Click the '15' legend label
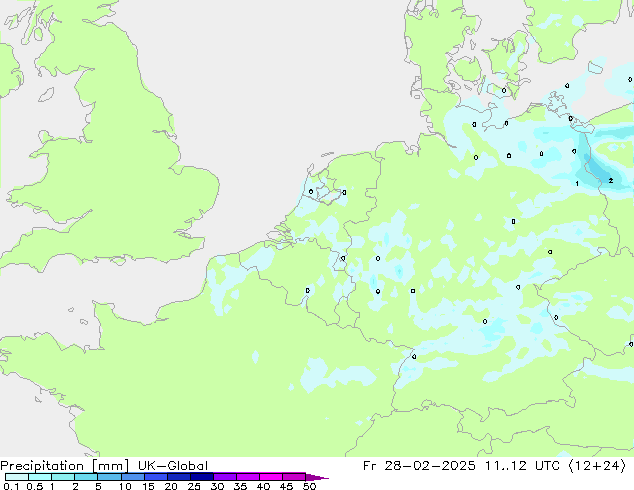This screenshot has height=490, width=634. click(x=148, y=486)
